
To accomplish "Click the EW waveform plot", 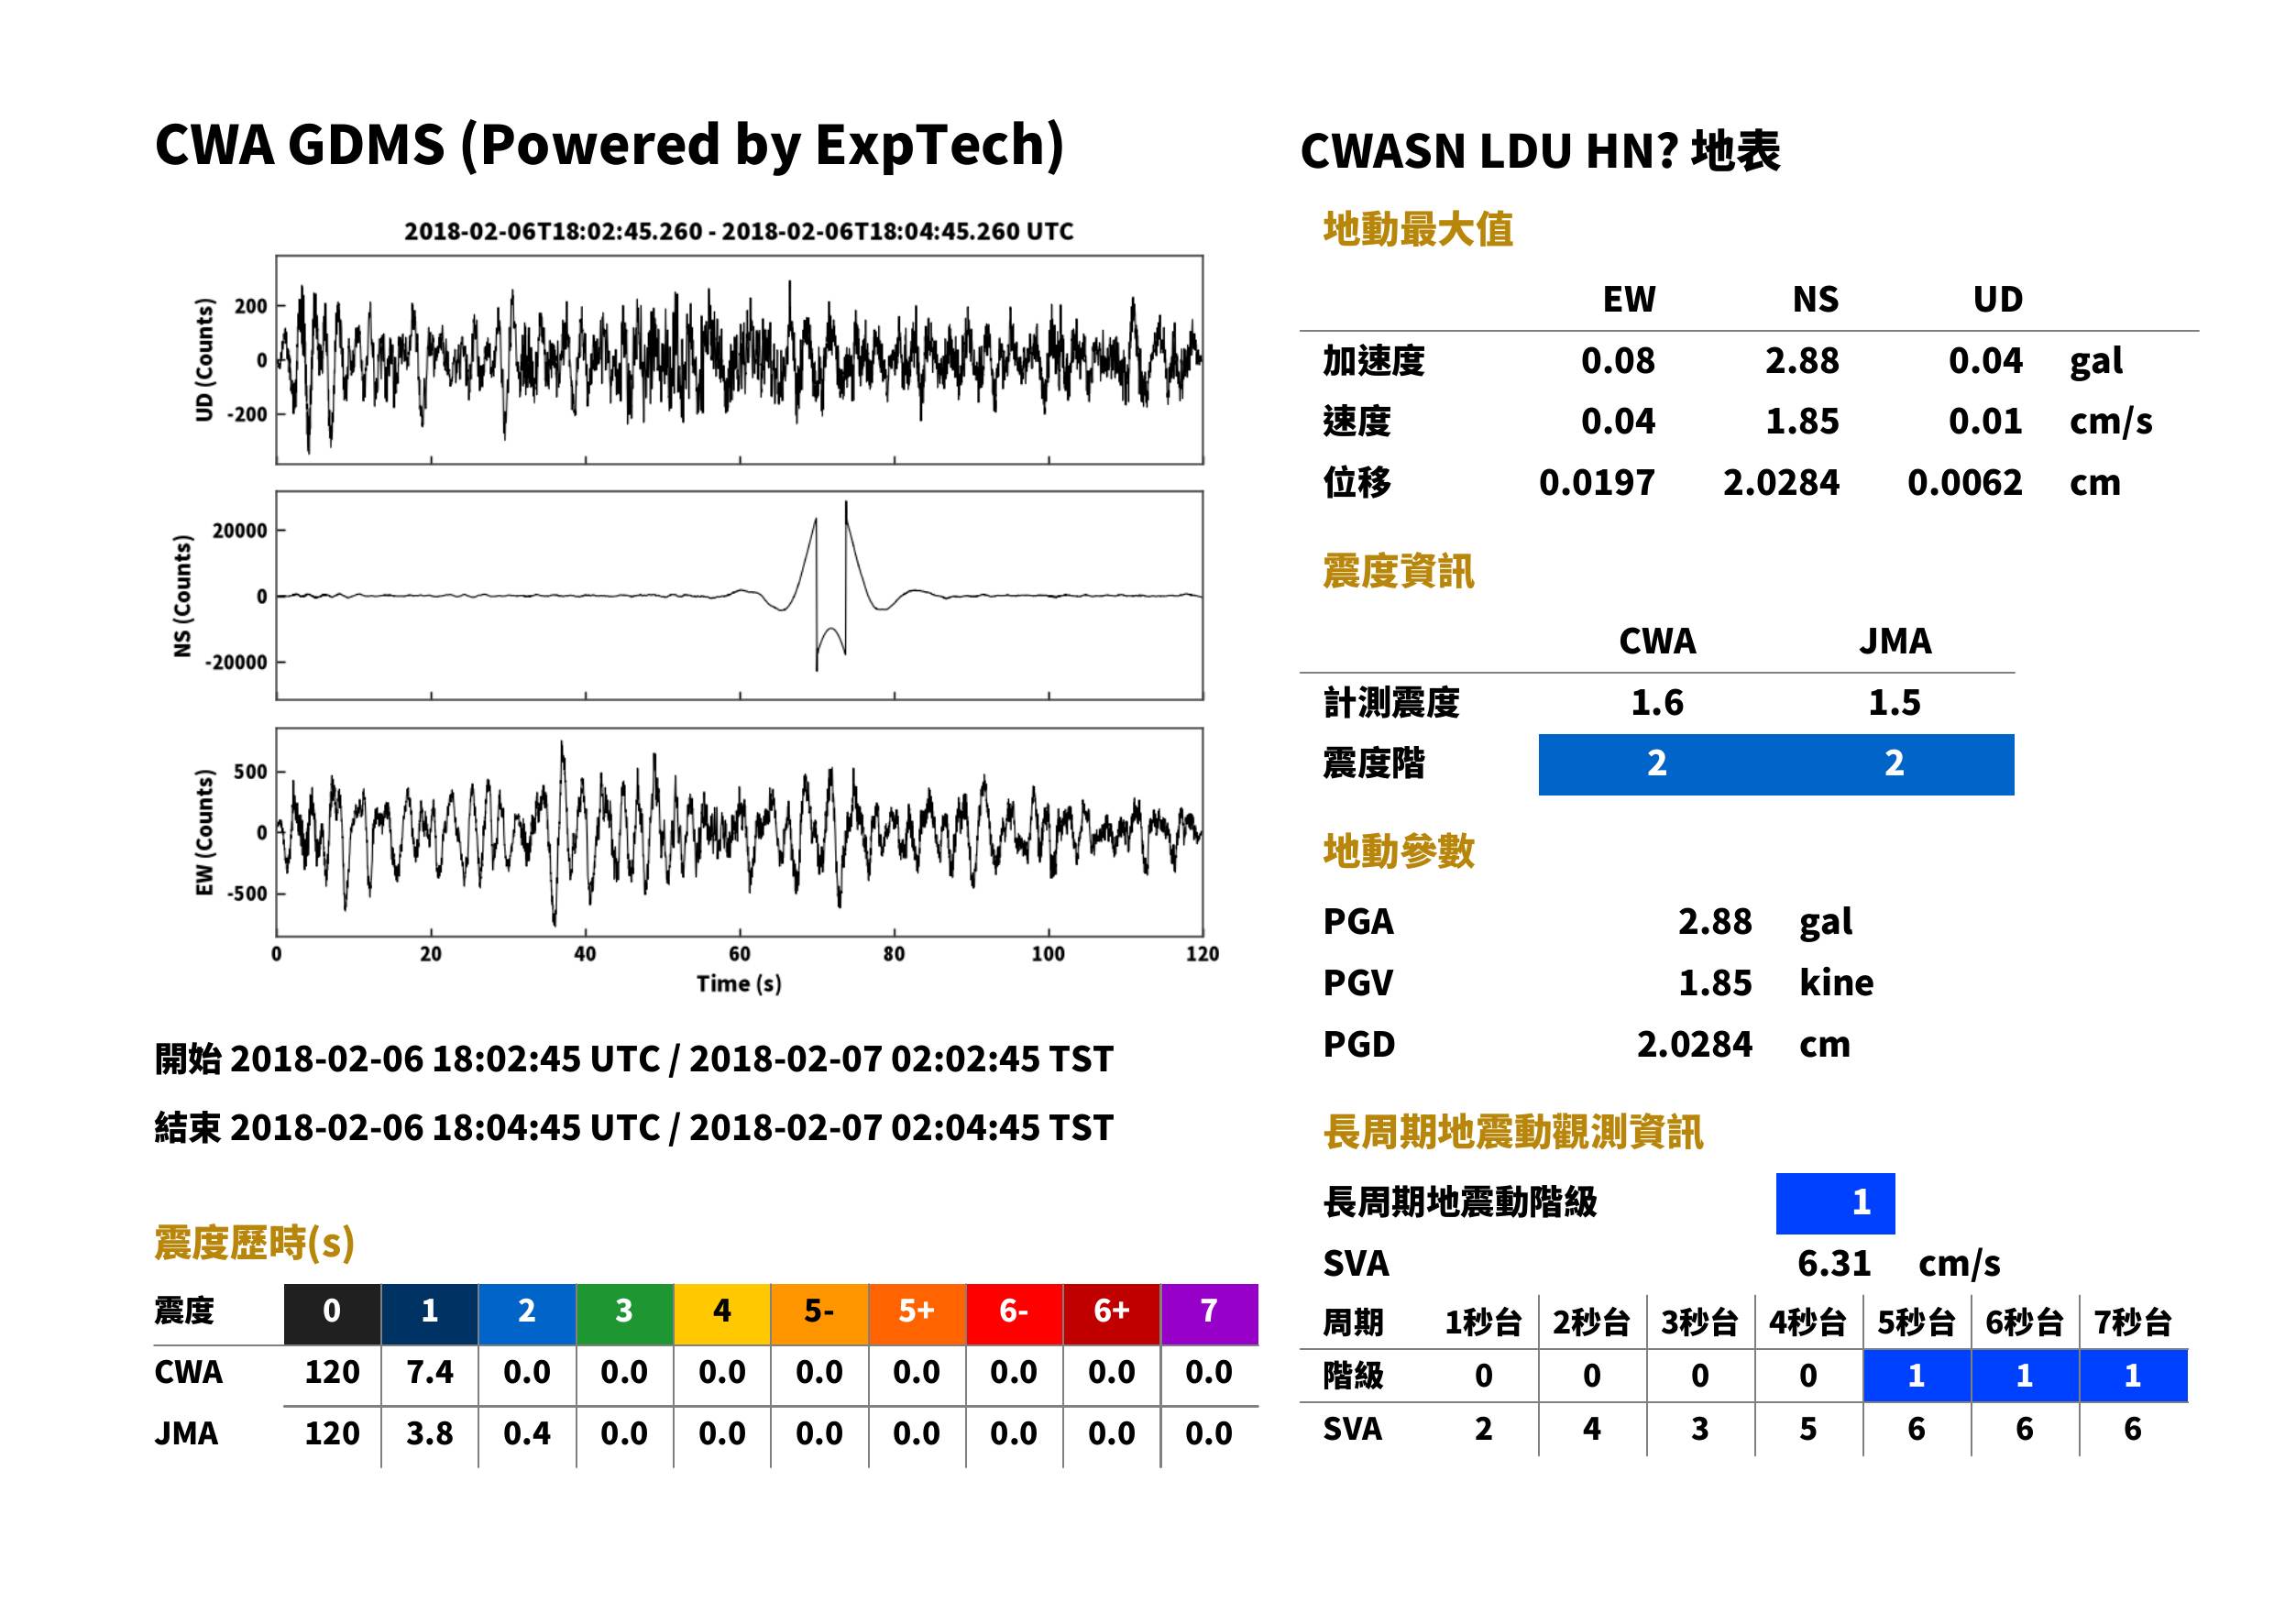I will point(739,832).
